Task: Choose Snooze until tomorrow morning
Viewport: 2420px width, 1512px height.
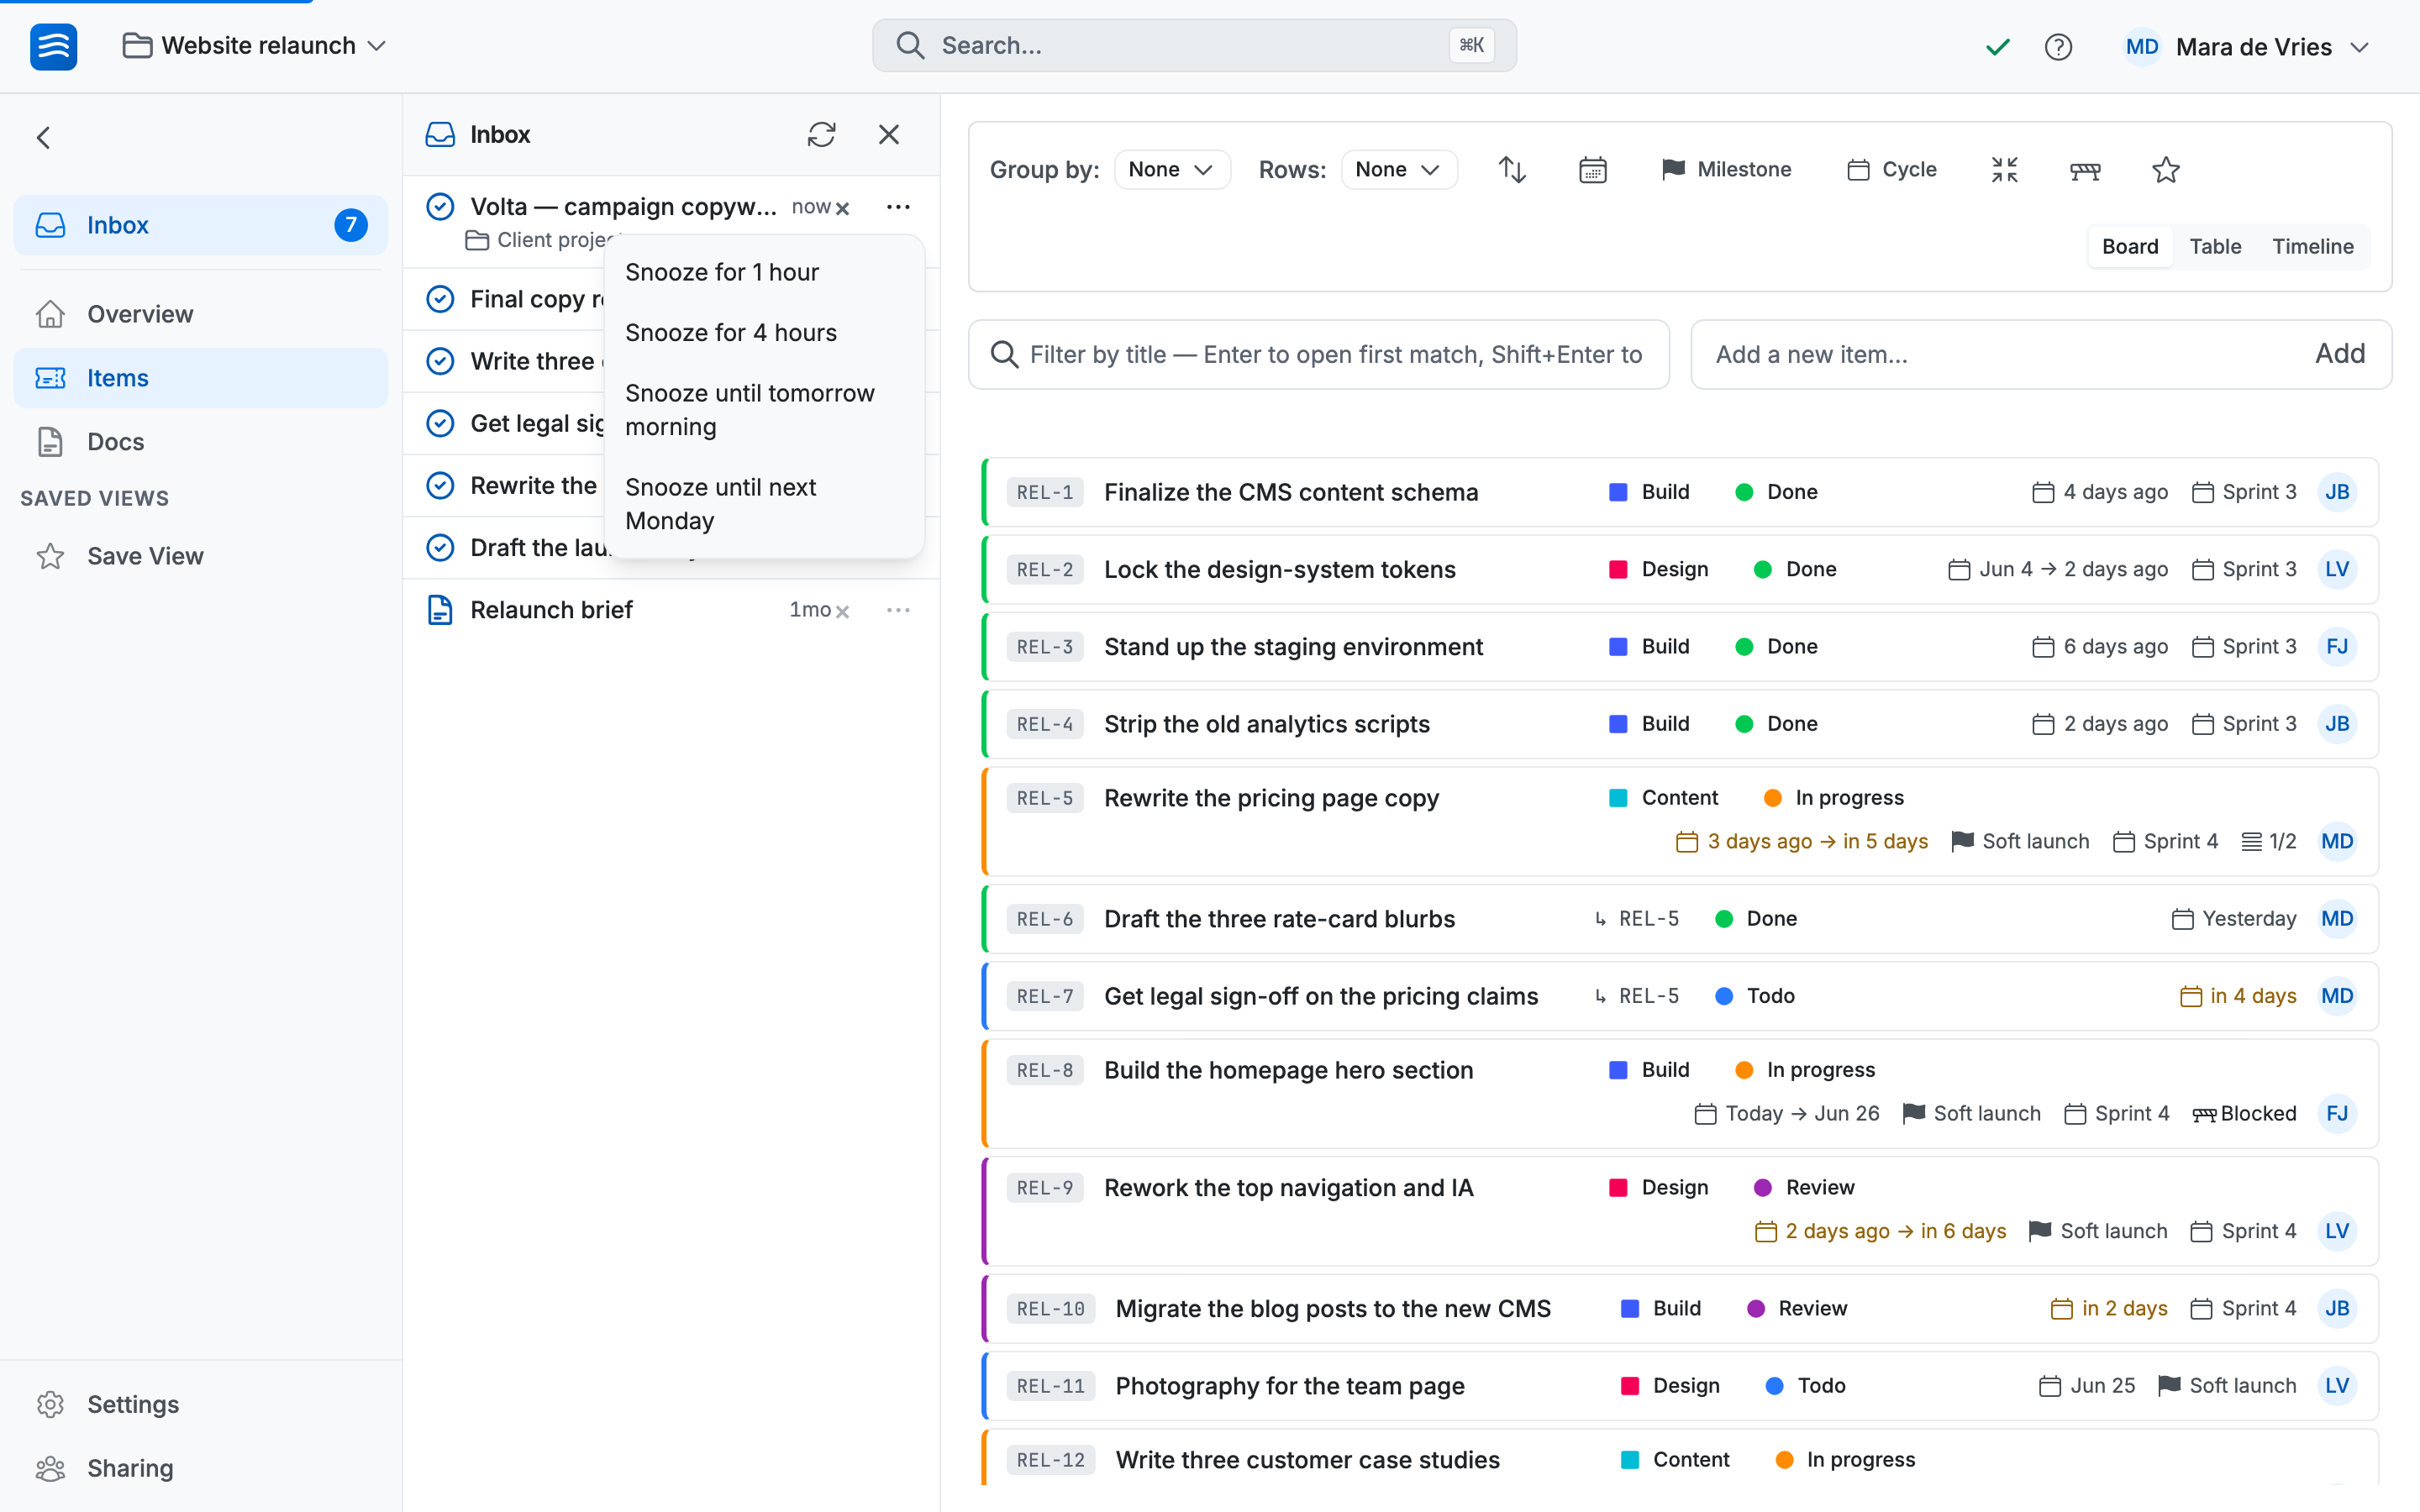Action: 764,410
